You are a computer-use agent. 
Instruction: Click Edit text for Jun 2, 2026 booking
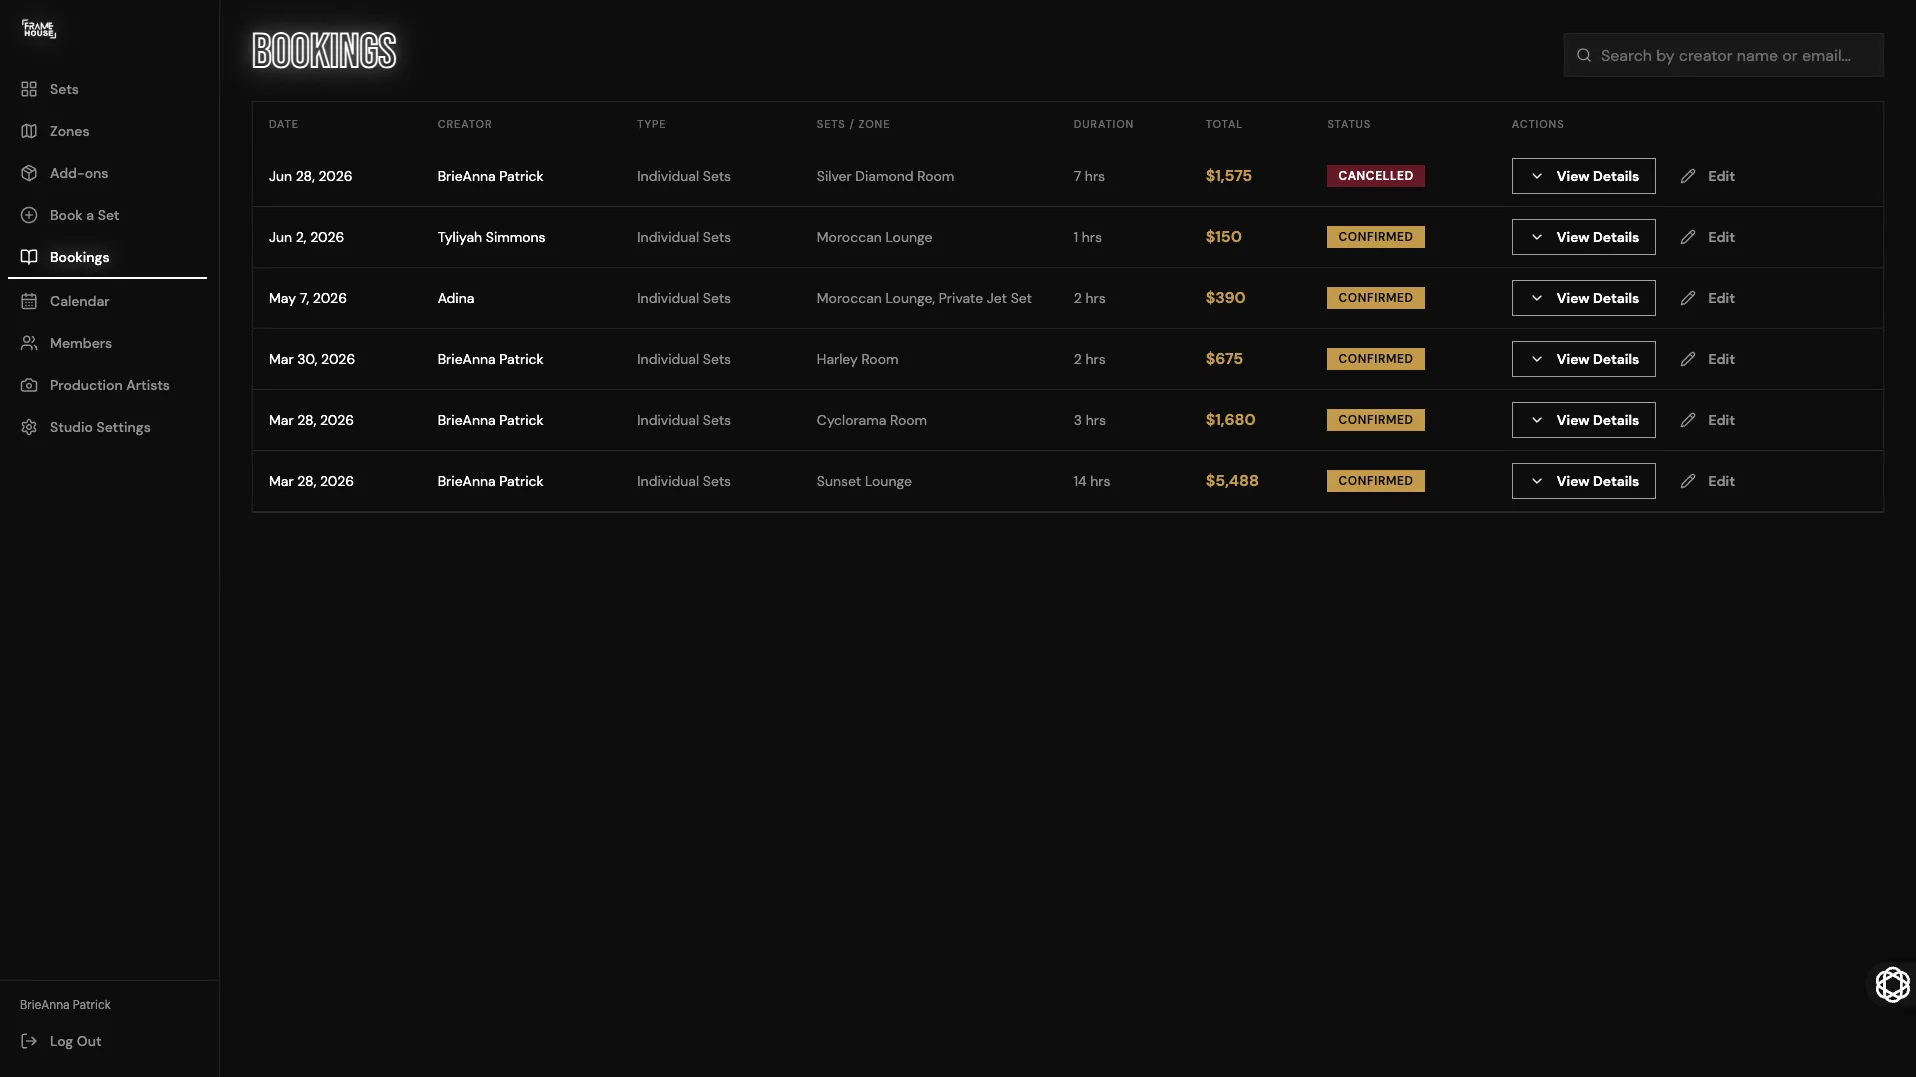point(1721,237)
